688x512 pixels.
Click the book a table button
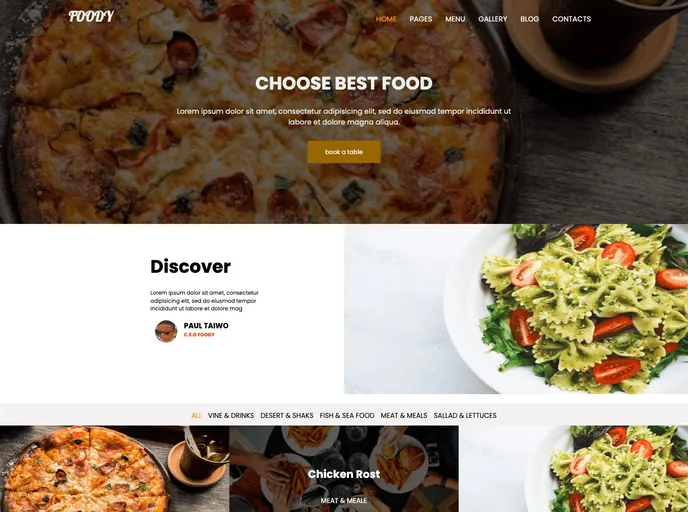click(344, 152)
